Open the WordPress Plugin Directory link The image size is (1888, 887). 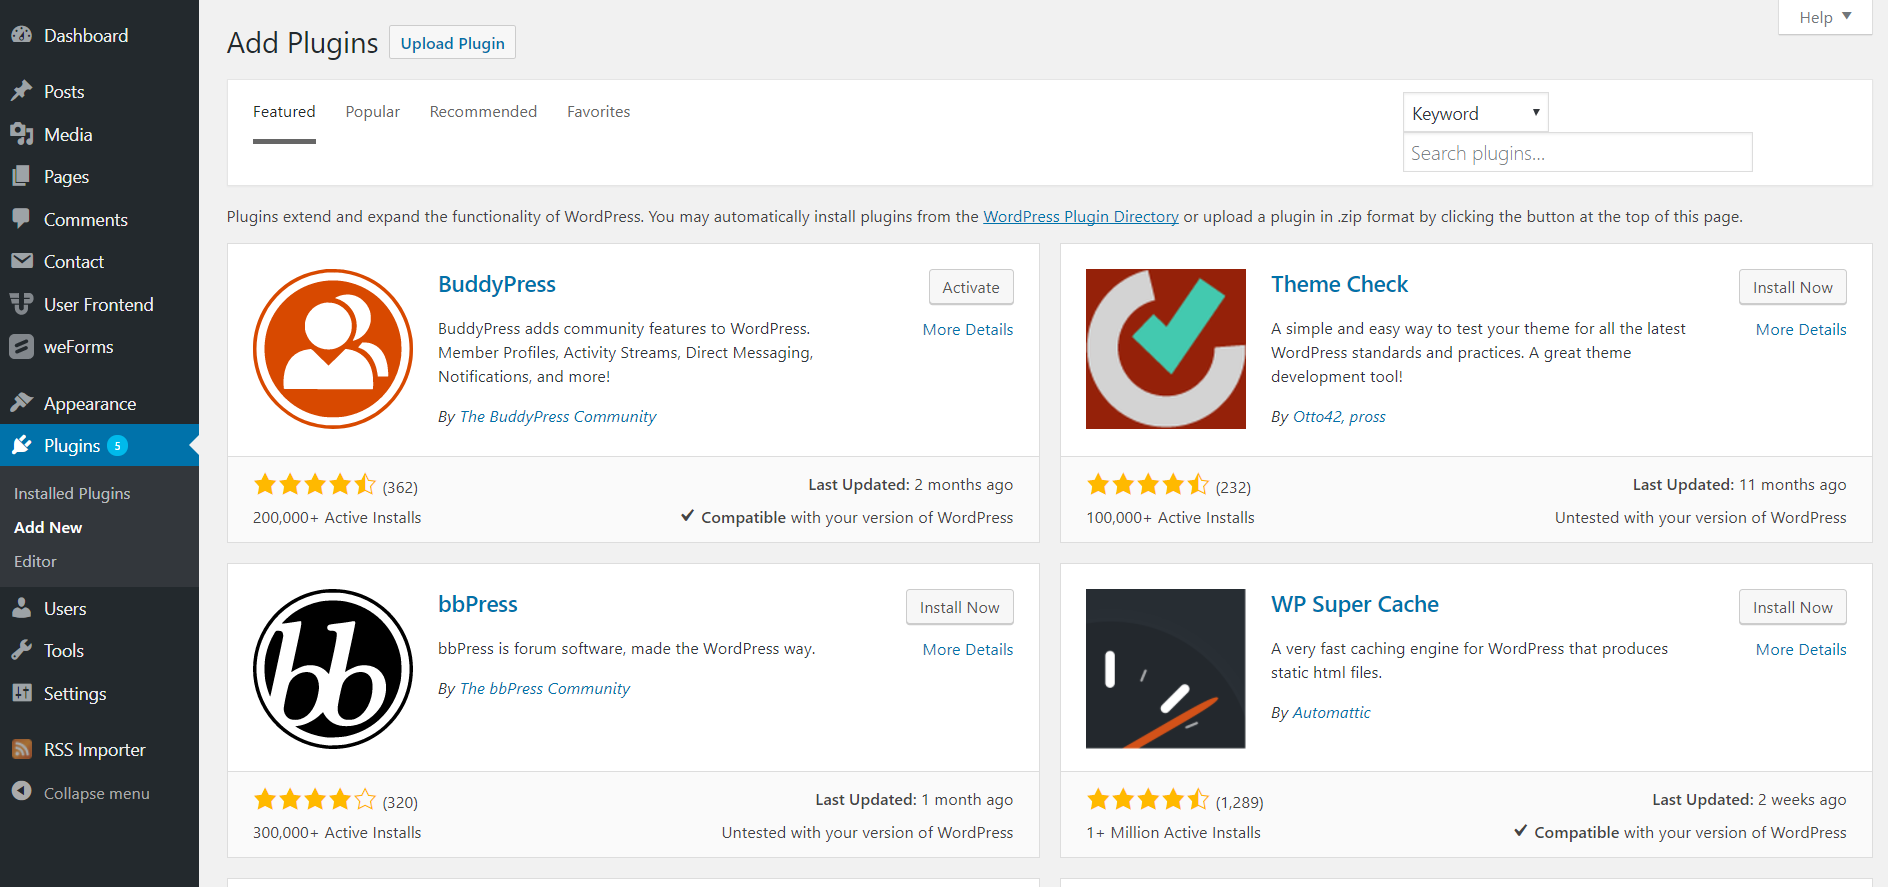pos(1081,216)
